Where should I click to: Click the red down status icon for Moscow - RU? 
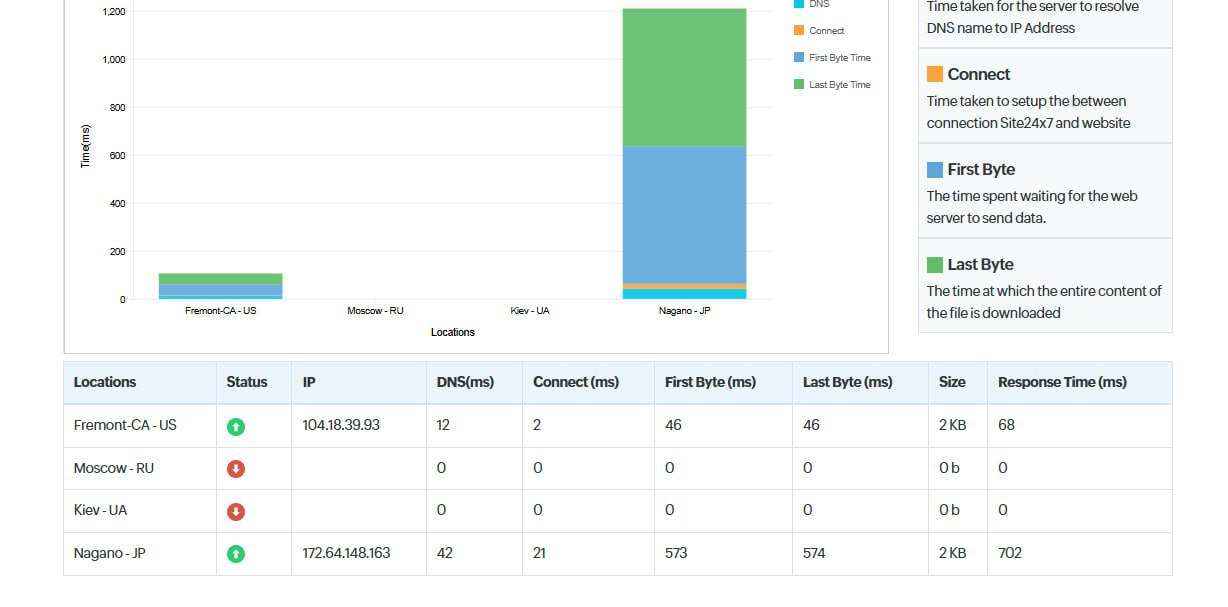[236, 469]
